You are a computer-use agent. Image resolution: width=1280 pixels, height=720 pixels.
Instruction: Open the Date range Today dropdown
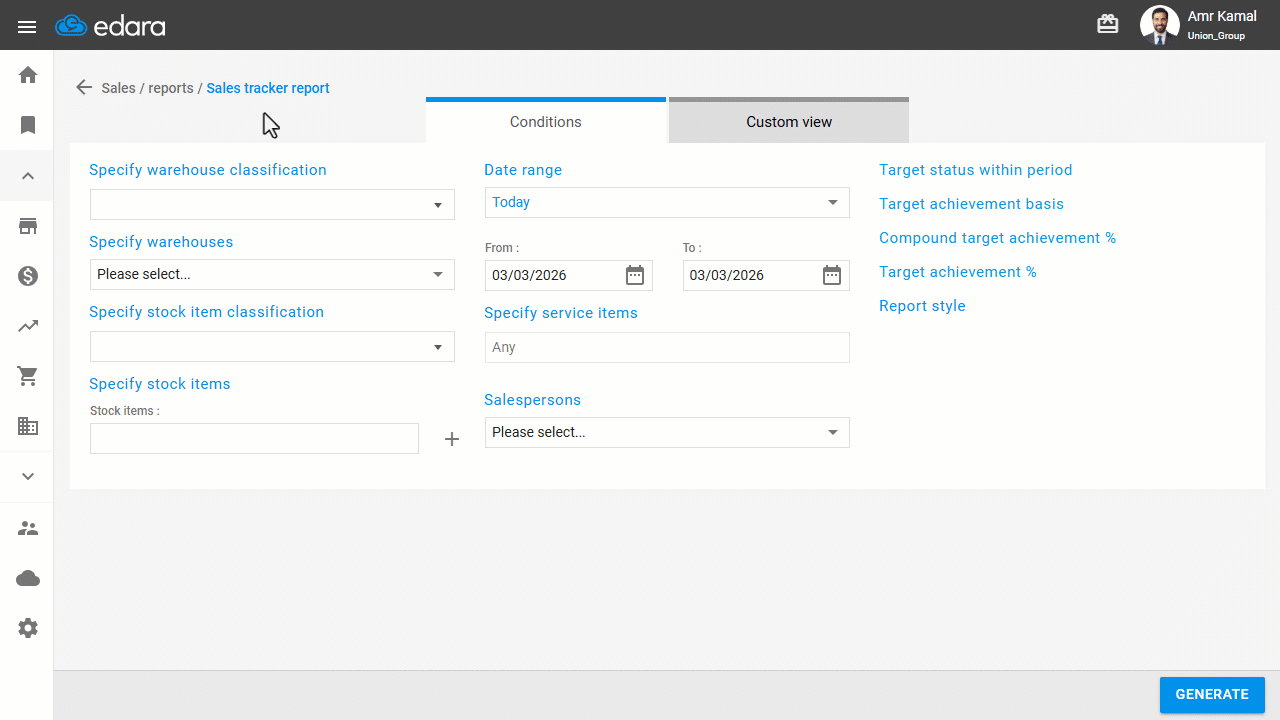tap(667, 202)
